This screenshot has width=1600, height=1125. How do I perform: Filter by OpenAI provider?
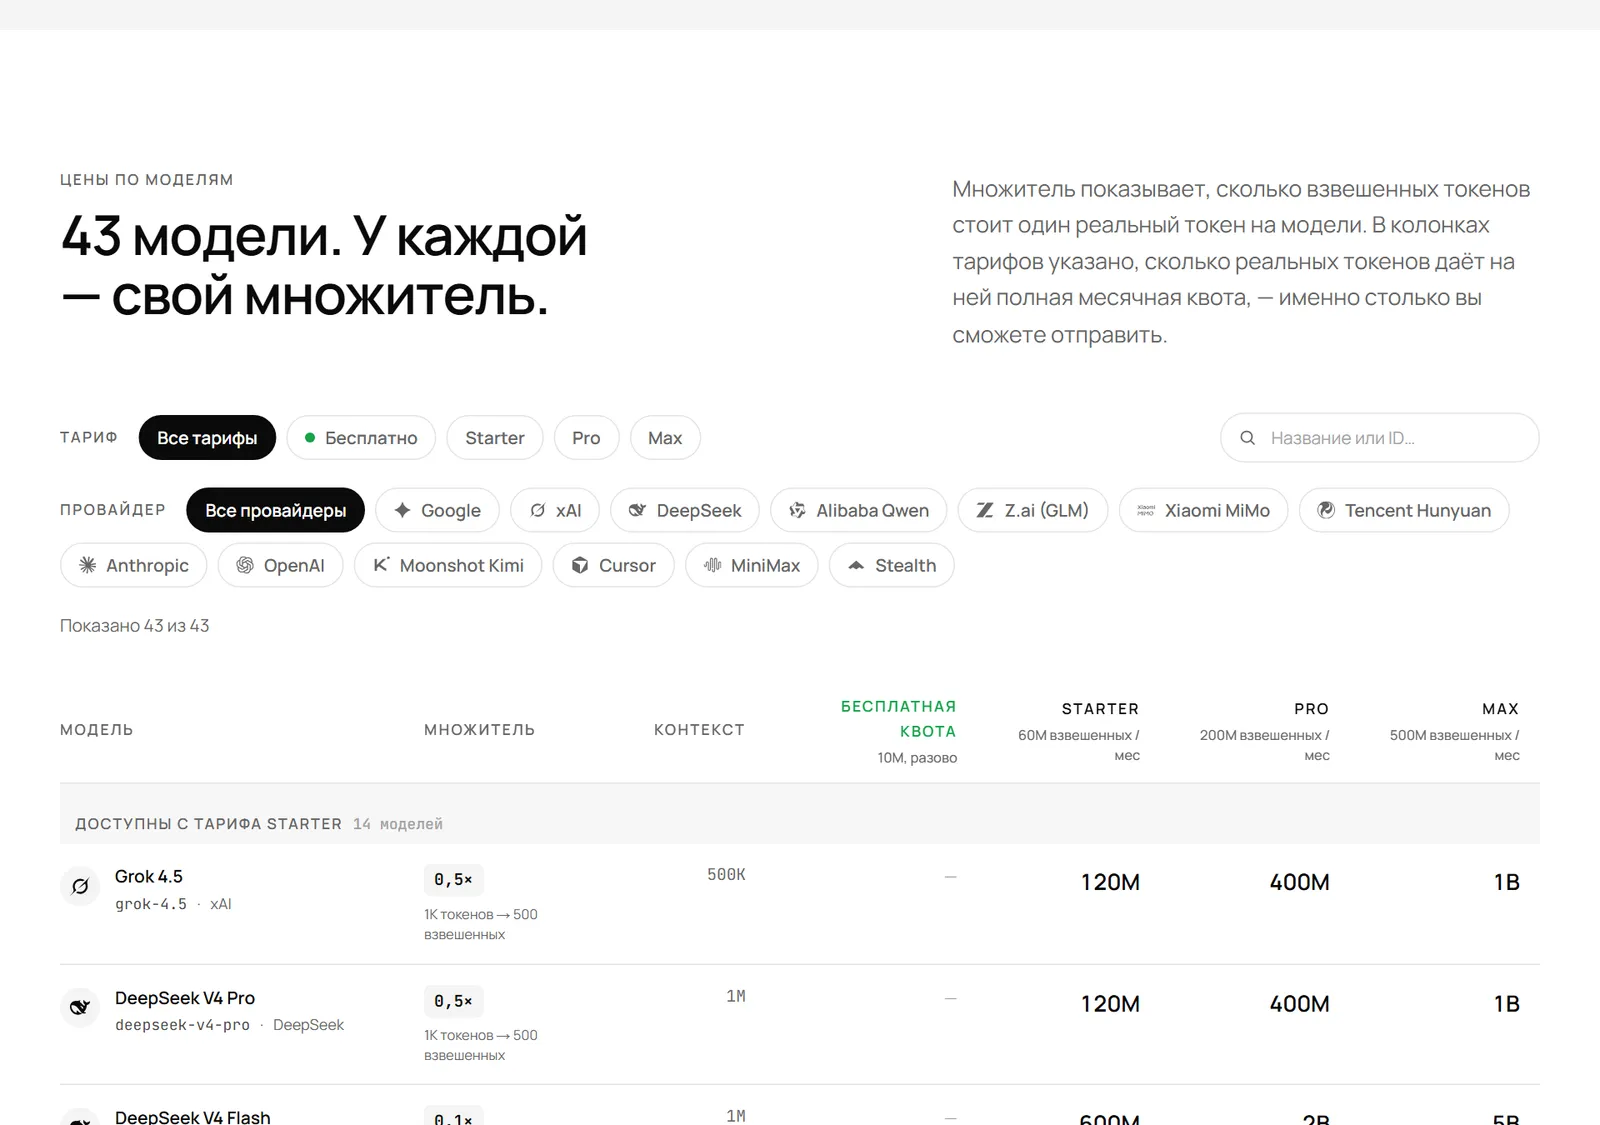[x=281, y=565]
